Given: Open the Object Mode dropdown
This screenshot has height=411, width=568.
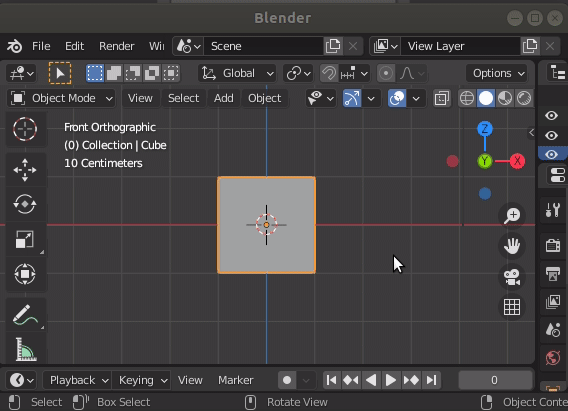Looking at the screenshot, I should tap(61, 98).
